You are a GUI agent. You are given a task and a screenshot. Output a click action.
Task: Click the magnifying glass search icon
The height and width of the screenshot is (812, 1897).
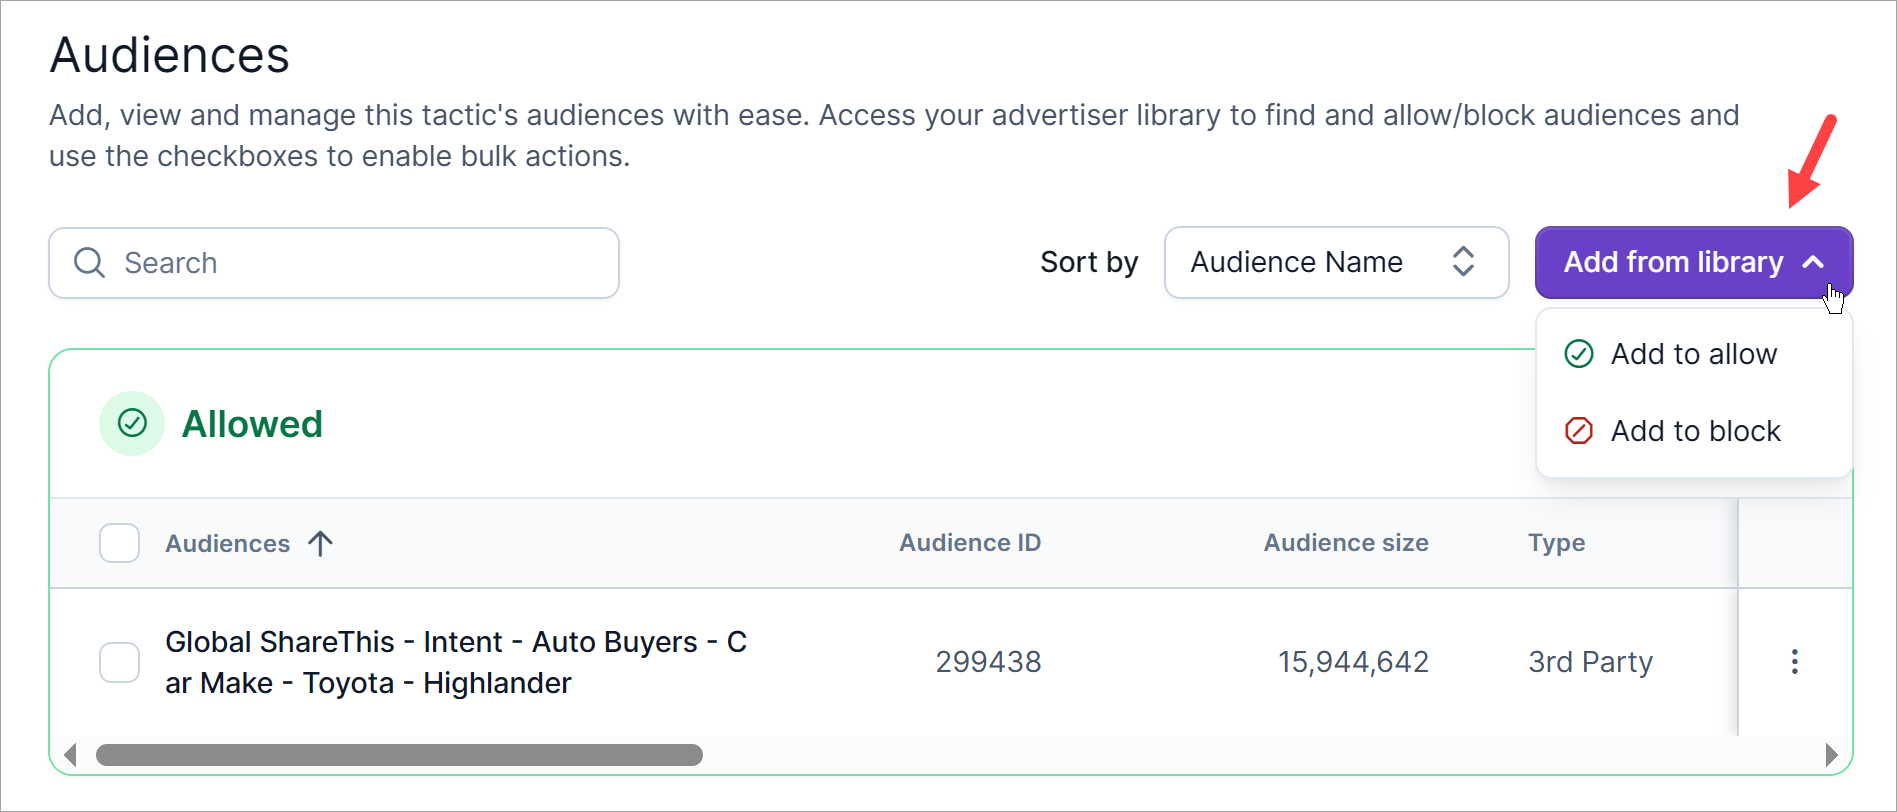coord(89,263)
